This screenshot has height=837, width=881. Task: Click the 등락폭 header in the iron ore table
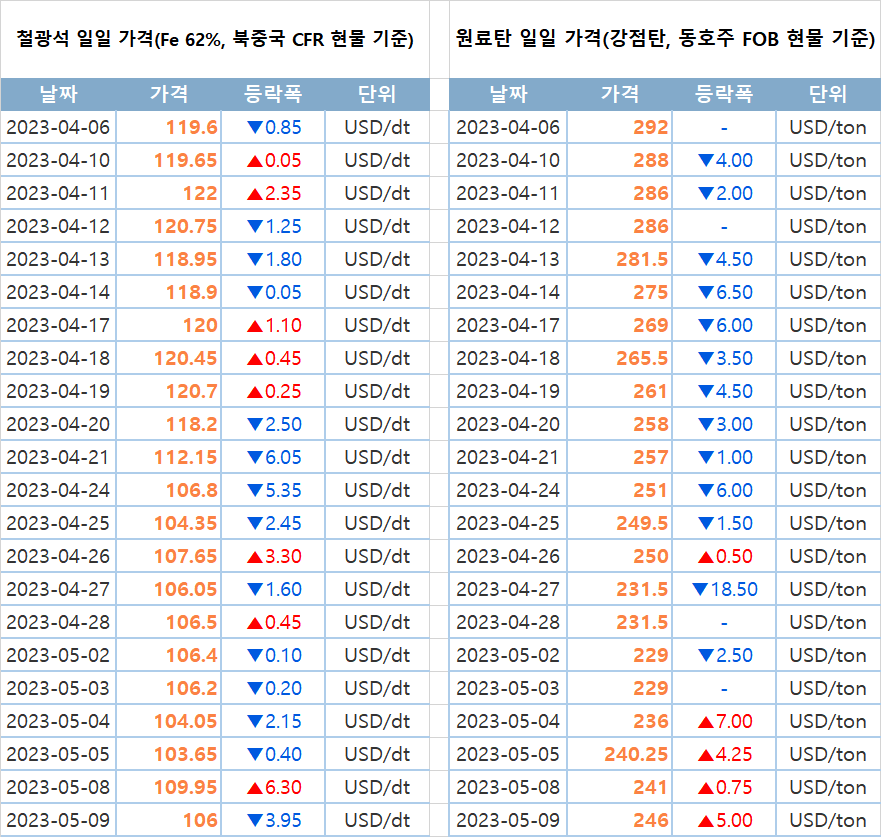pyautogui.click(x=273, y=95)
